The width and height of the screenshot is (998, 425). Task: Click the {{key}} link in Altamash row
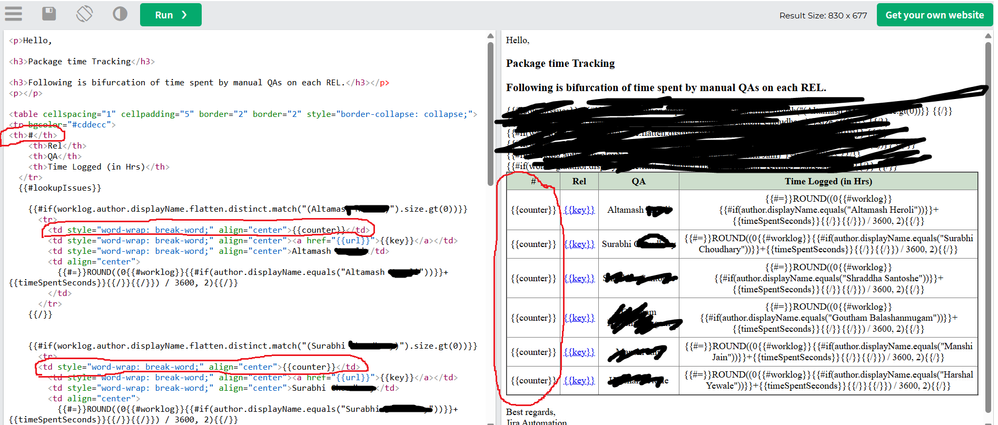pos(579,210)
